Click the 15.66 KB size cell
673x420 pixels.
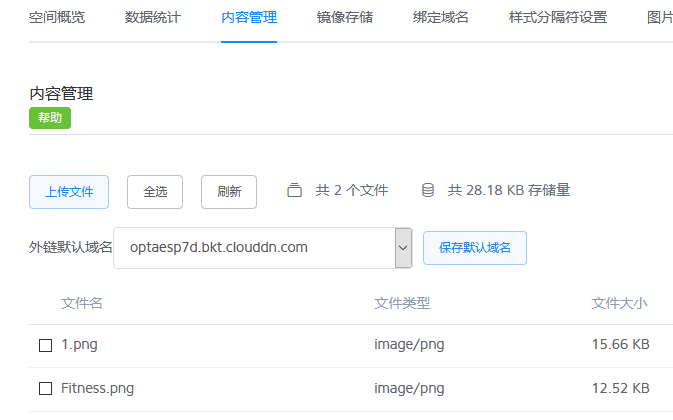(x=621, y=344)
